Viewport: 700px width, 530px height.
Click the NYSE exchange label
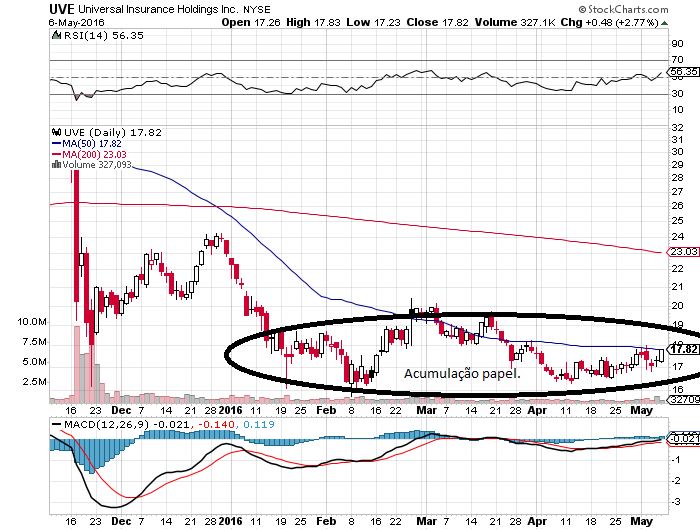tap(257, 9)
